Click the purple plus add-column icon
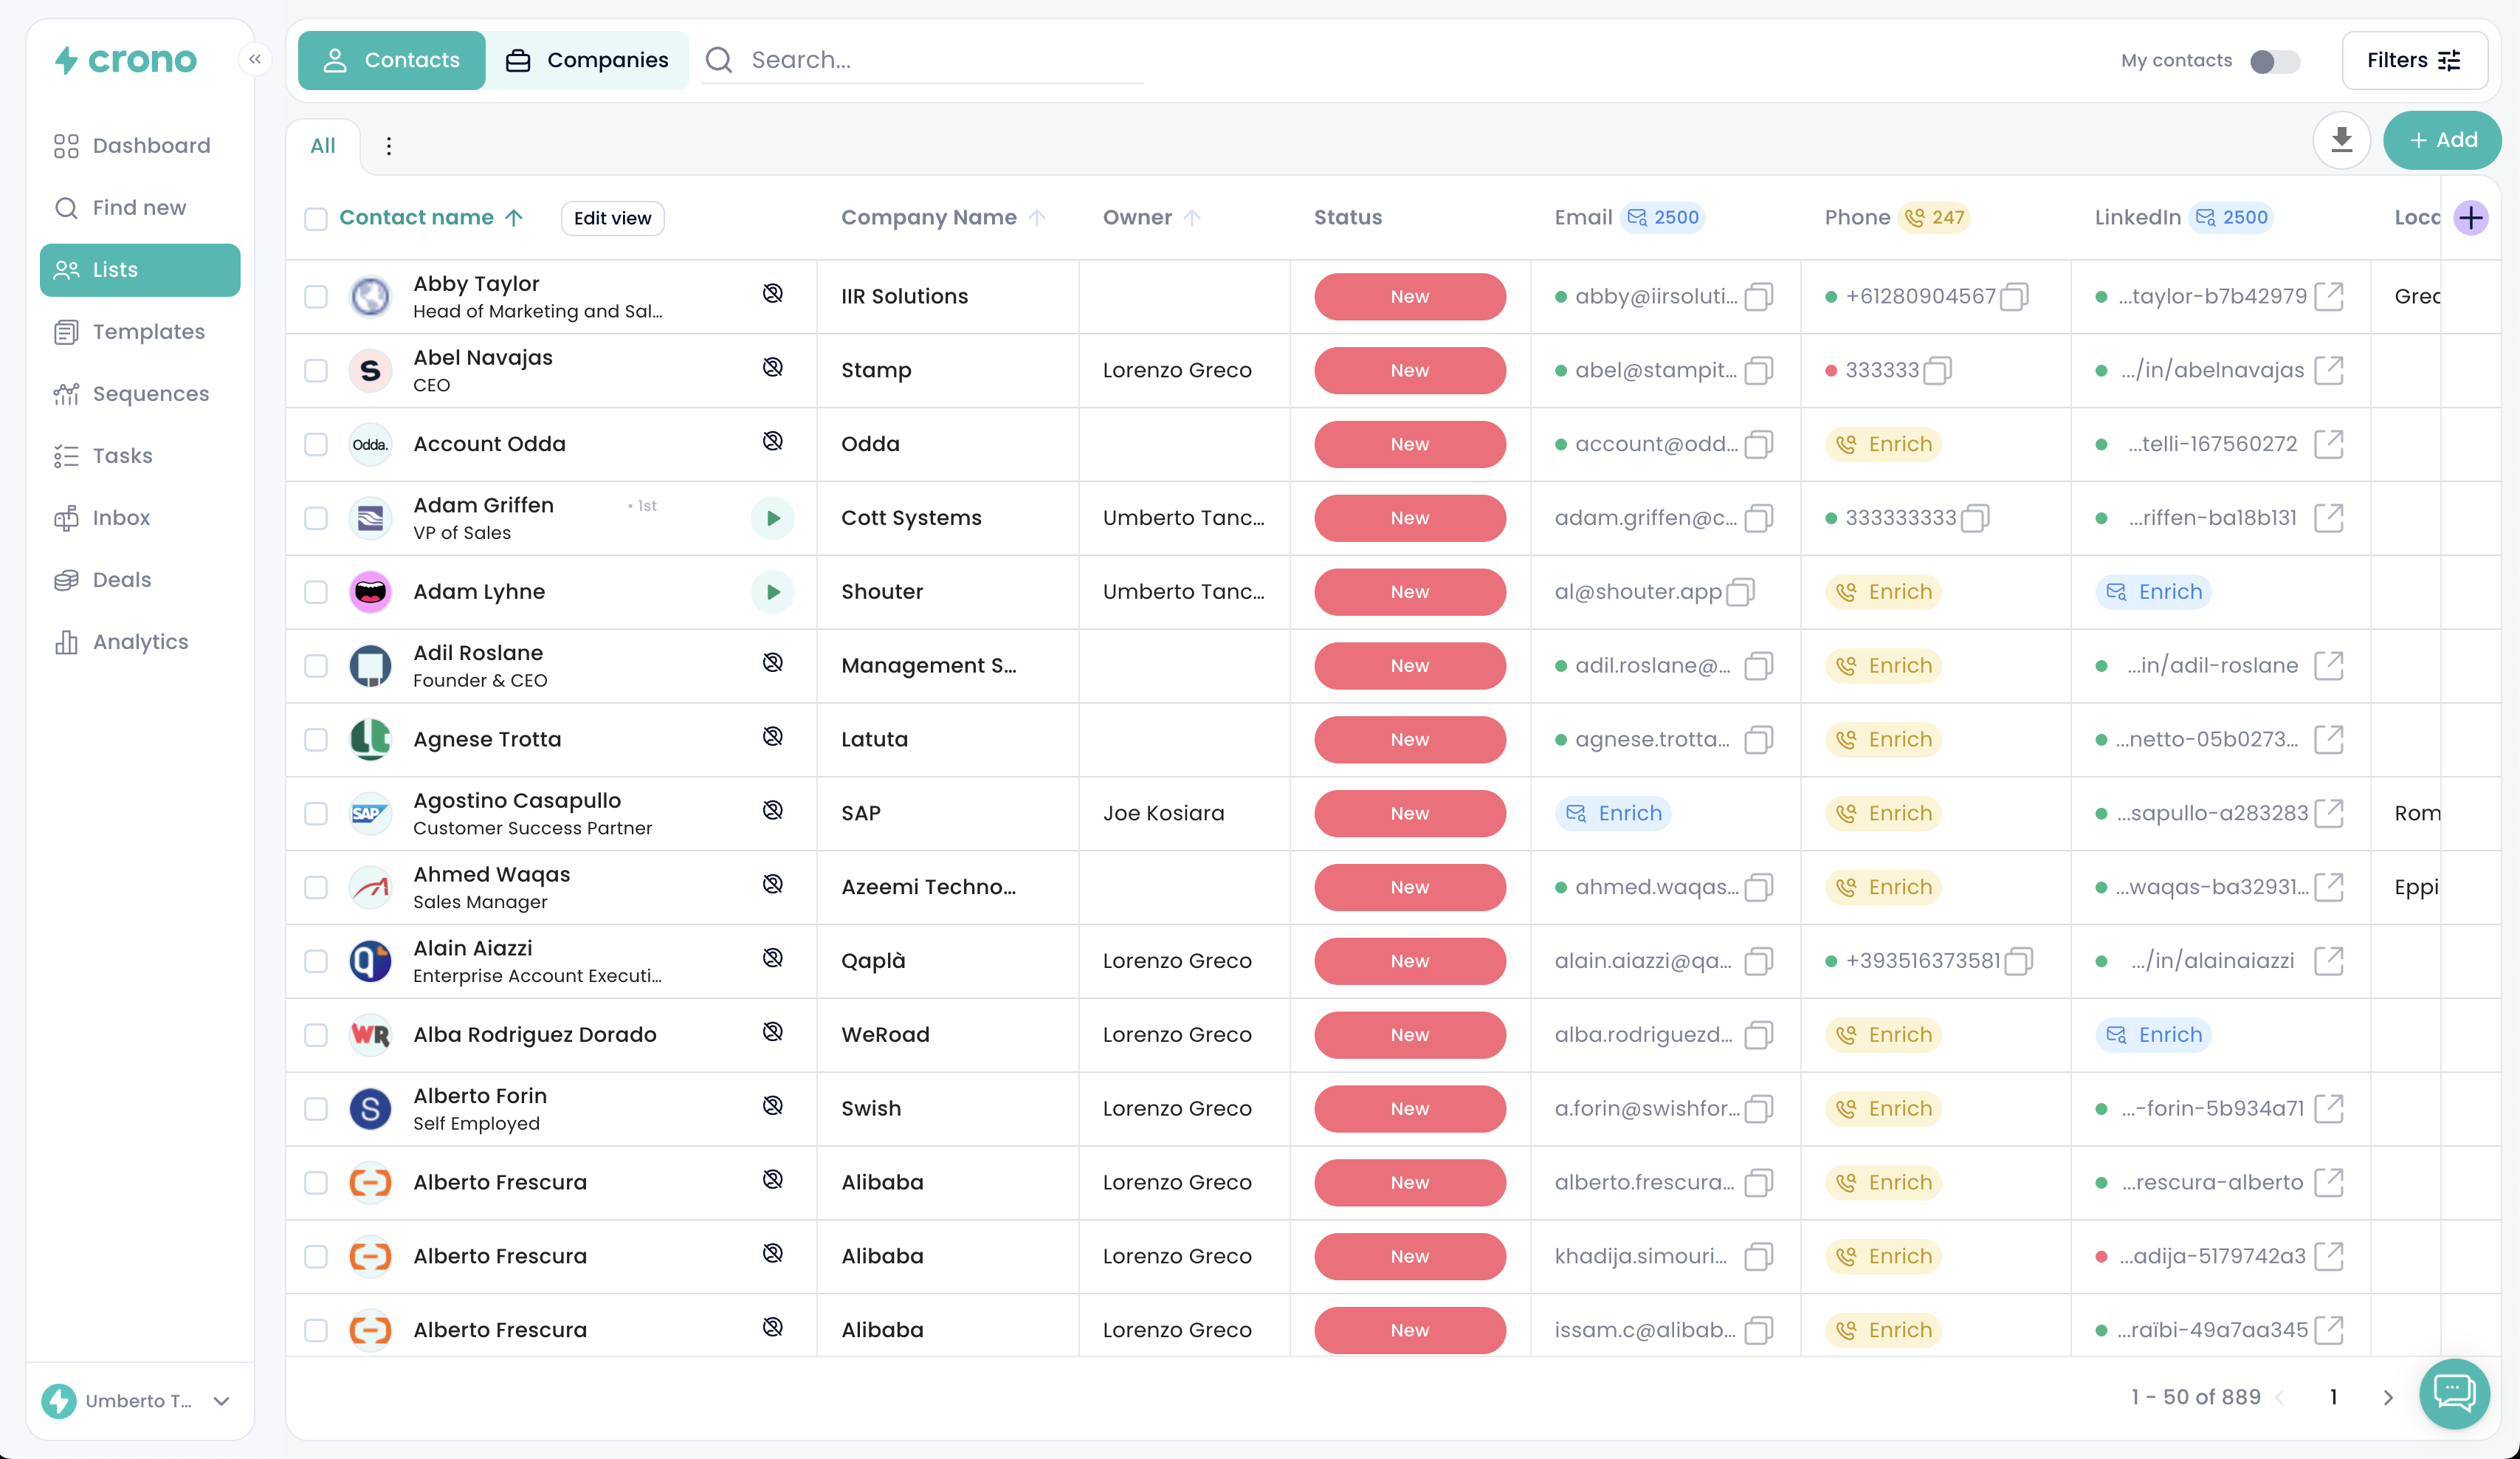Viewport: 2520px width, 1459px height. (2470, 218)
